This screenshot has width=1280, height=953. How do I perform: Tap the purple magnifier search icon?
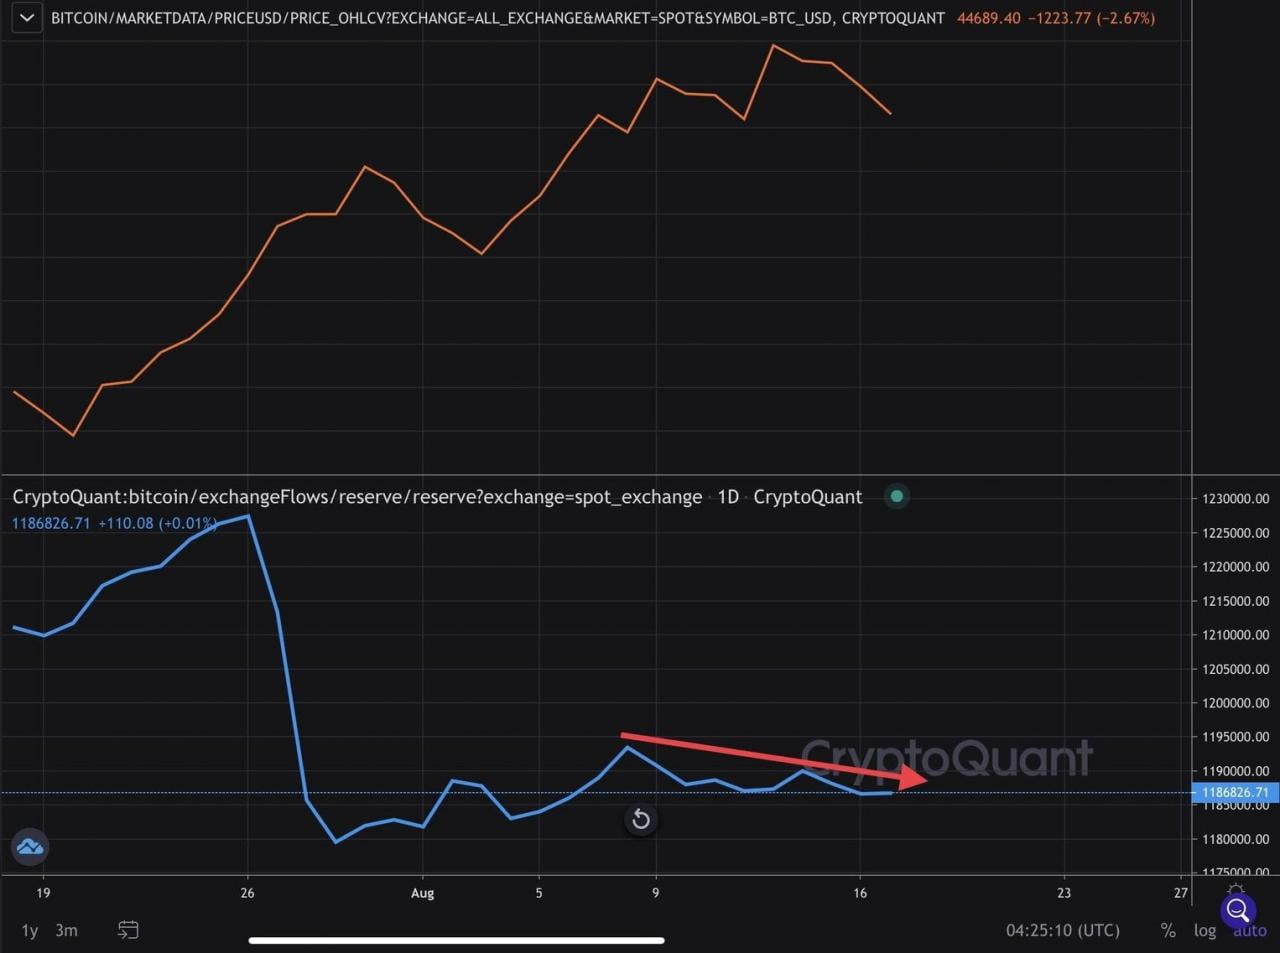coord(1237,910)
